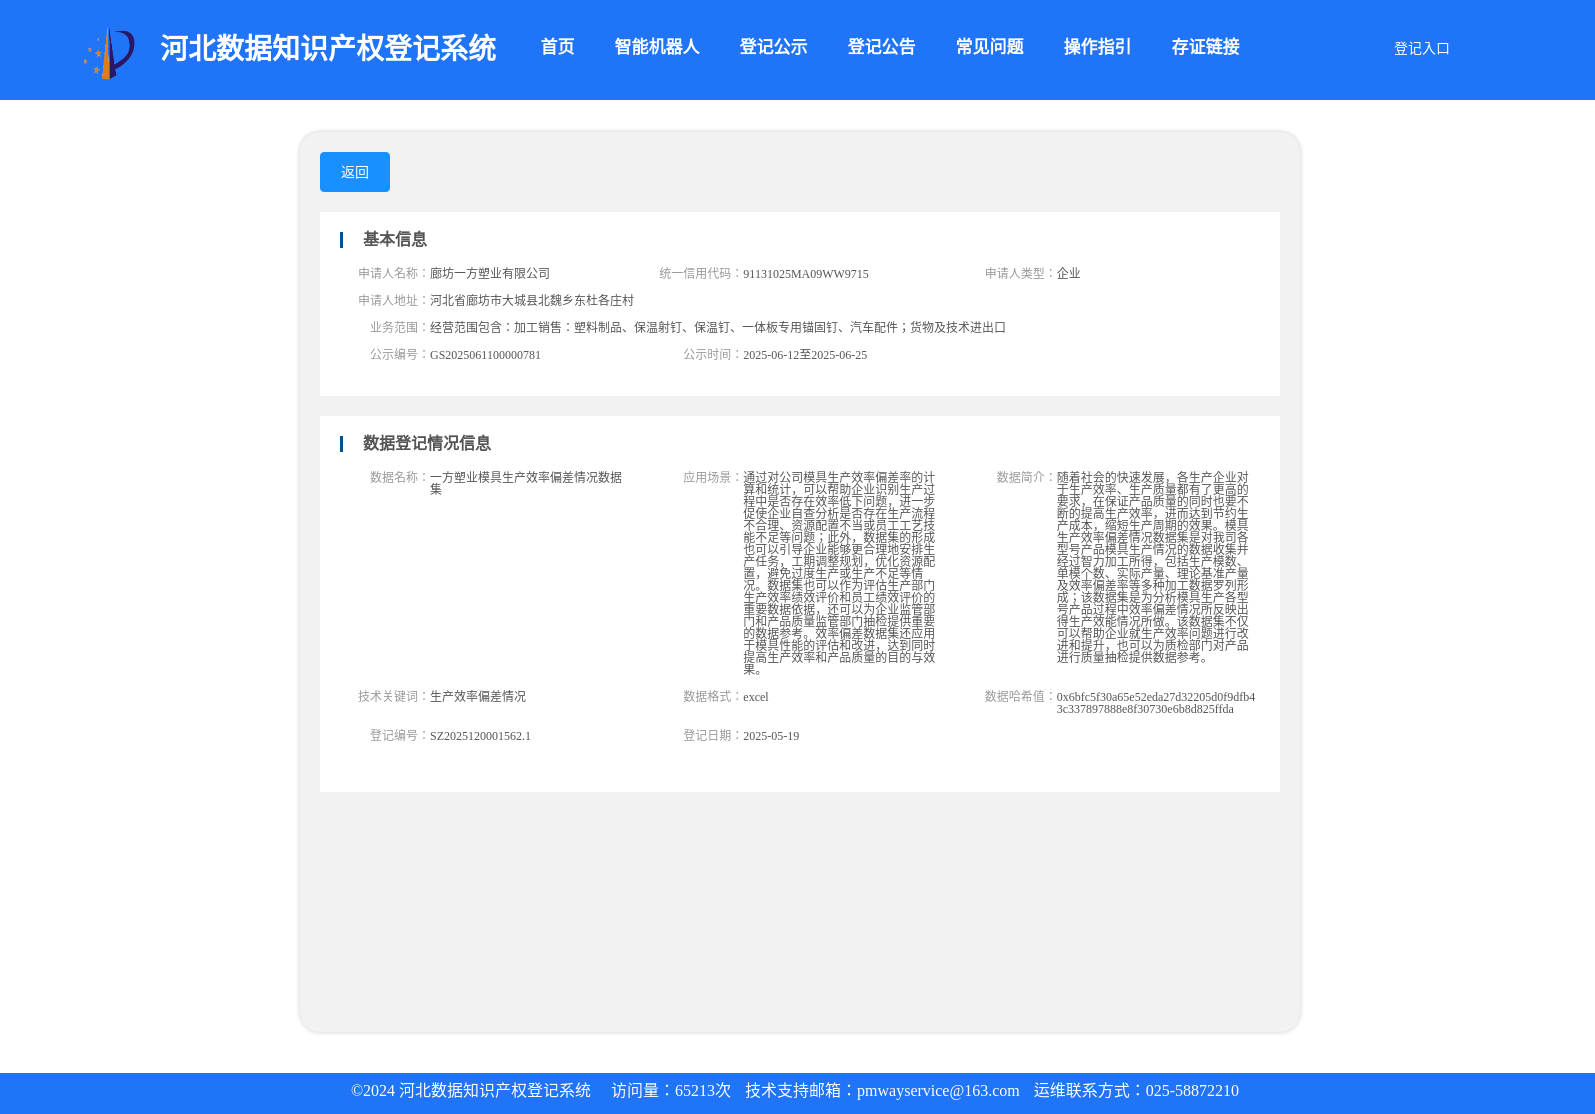Click the 返回 button
The image size is (1595, 1114).
355,172
